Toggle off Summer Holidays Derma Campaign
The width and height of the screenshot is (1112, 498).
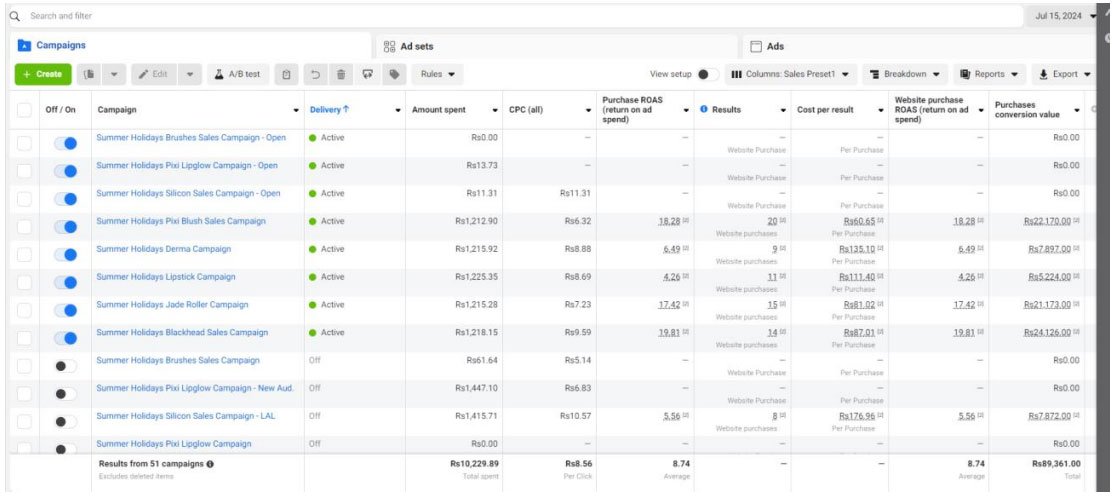point(65,255)
